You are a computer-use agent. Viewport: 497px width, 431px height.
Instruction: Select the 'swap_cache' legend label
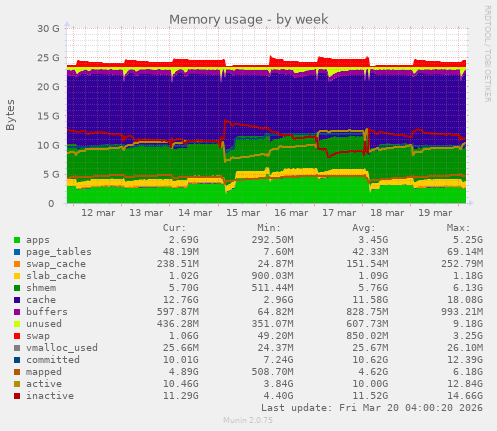pos(56,264)
